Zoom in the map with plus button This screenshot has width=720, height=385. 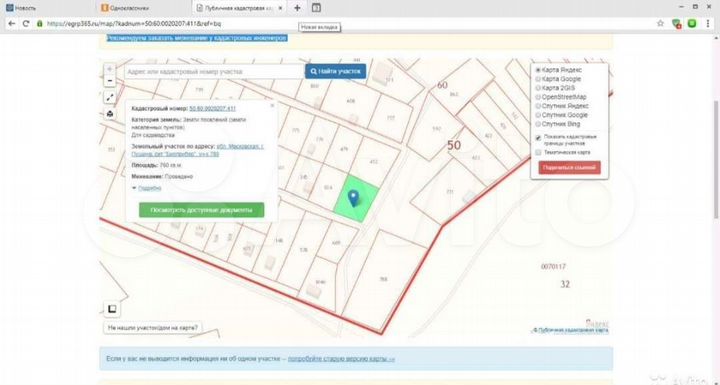(x=110, y=69)
